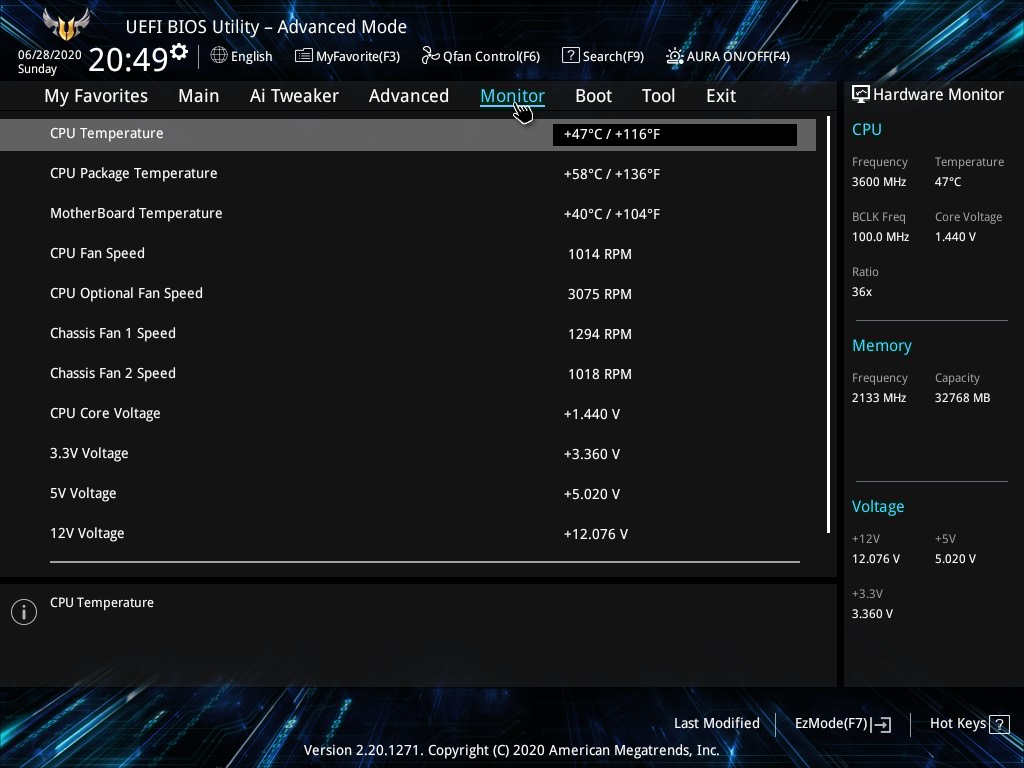Viewport: 1024px width, 768px height.
Task: Click the Hot Keys question mark icon
Action: pyautogui.click(x=998, y=724)
